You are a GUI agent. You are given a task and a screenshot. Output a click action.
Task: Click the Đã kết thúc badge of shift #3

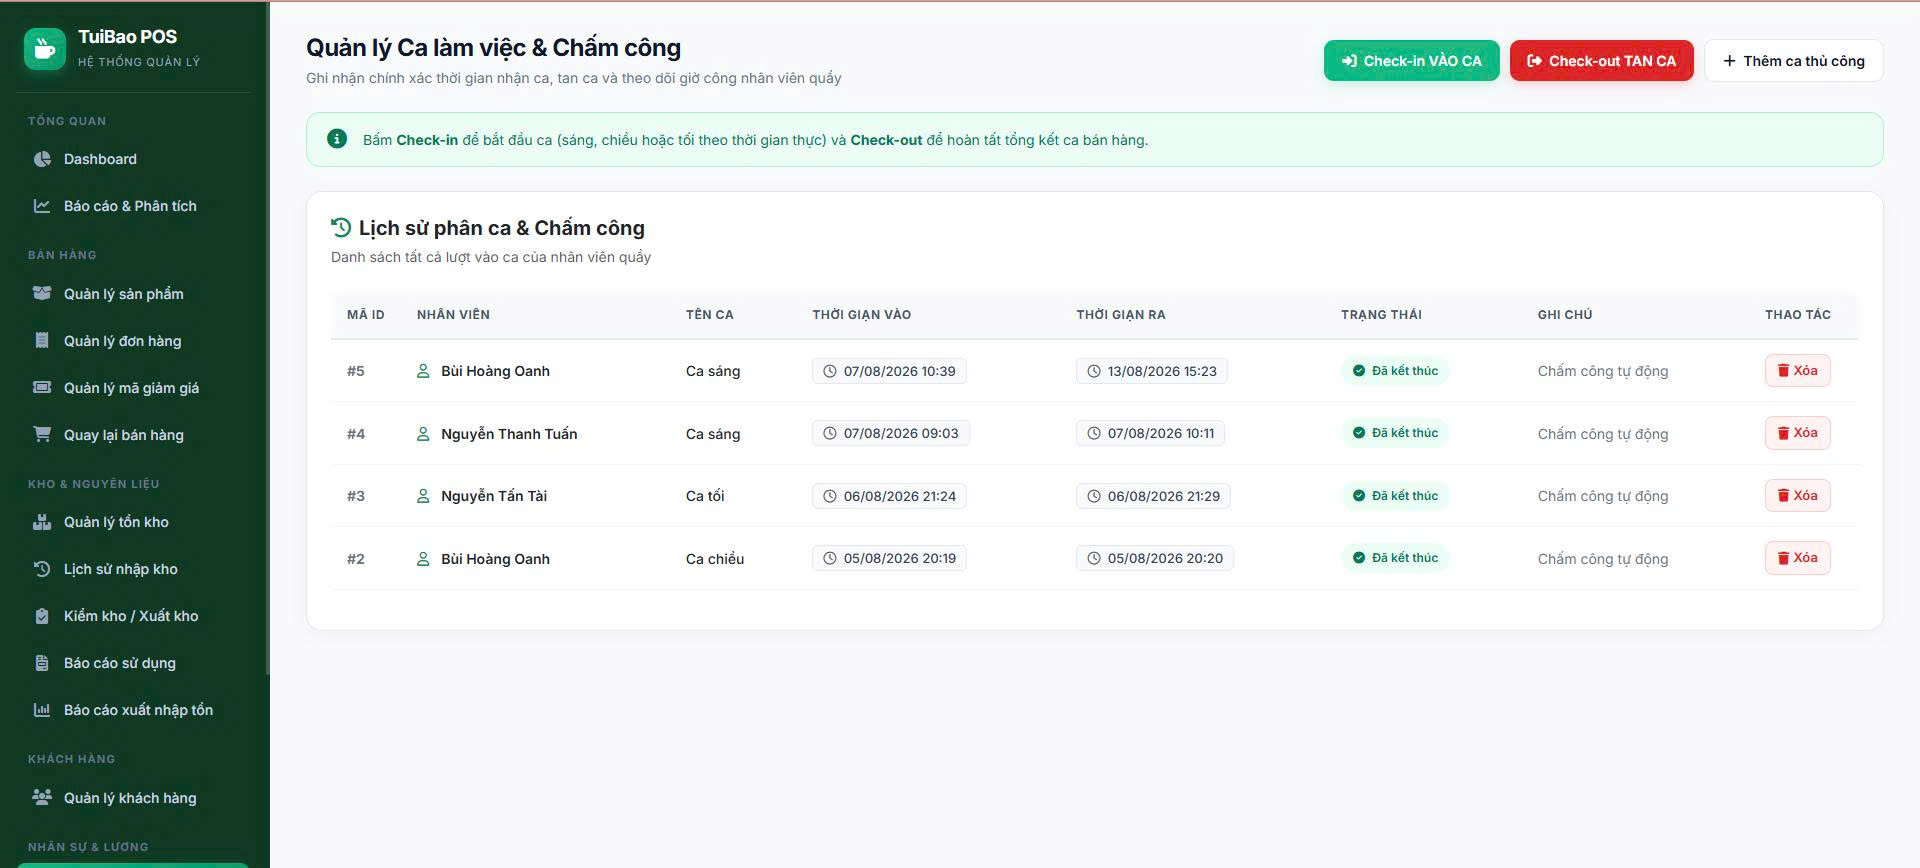1394,496
